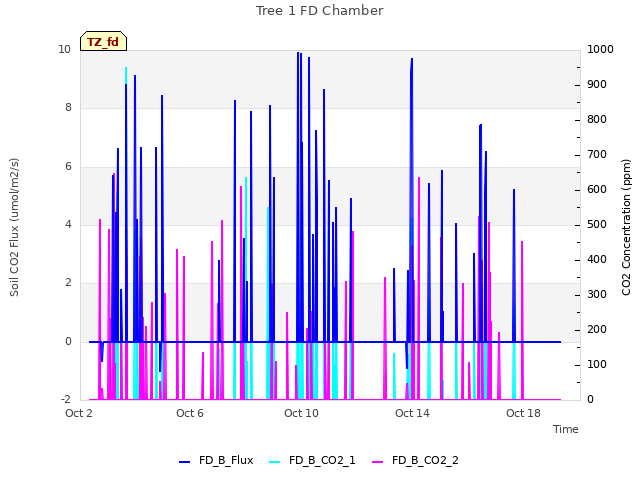Viewport: 640px width, 480px height.
Task: Click the right axis value 600
Action: [x=597, y=190]
